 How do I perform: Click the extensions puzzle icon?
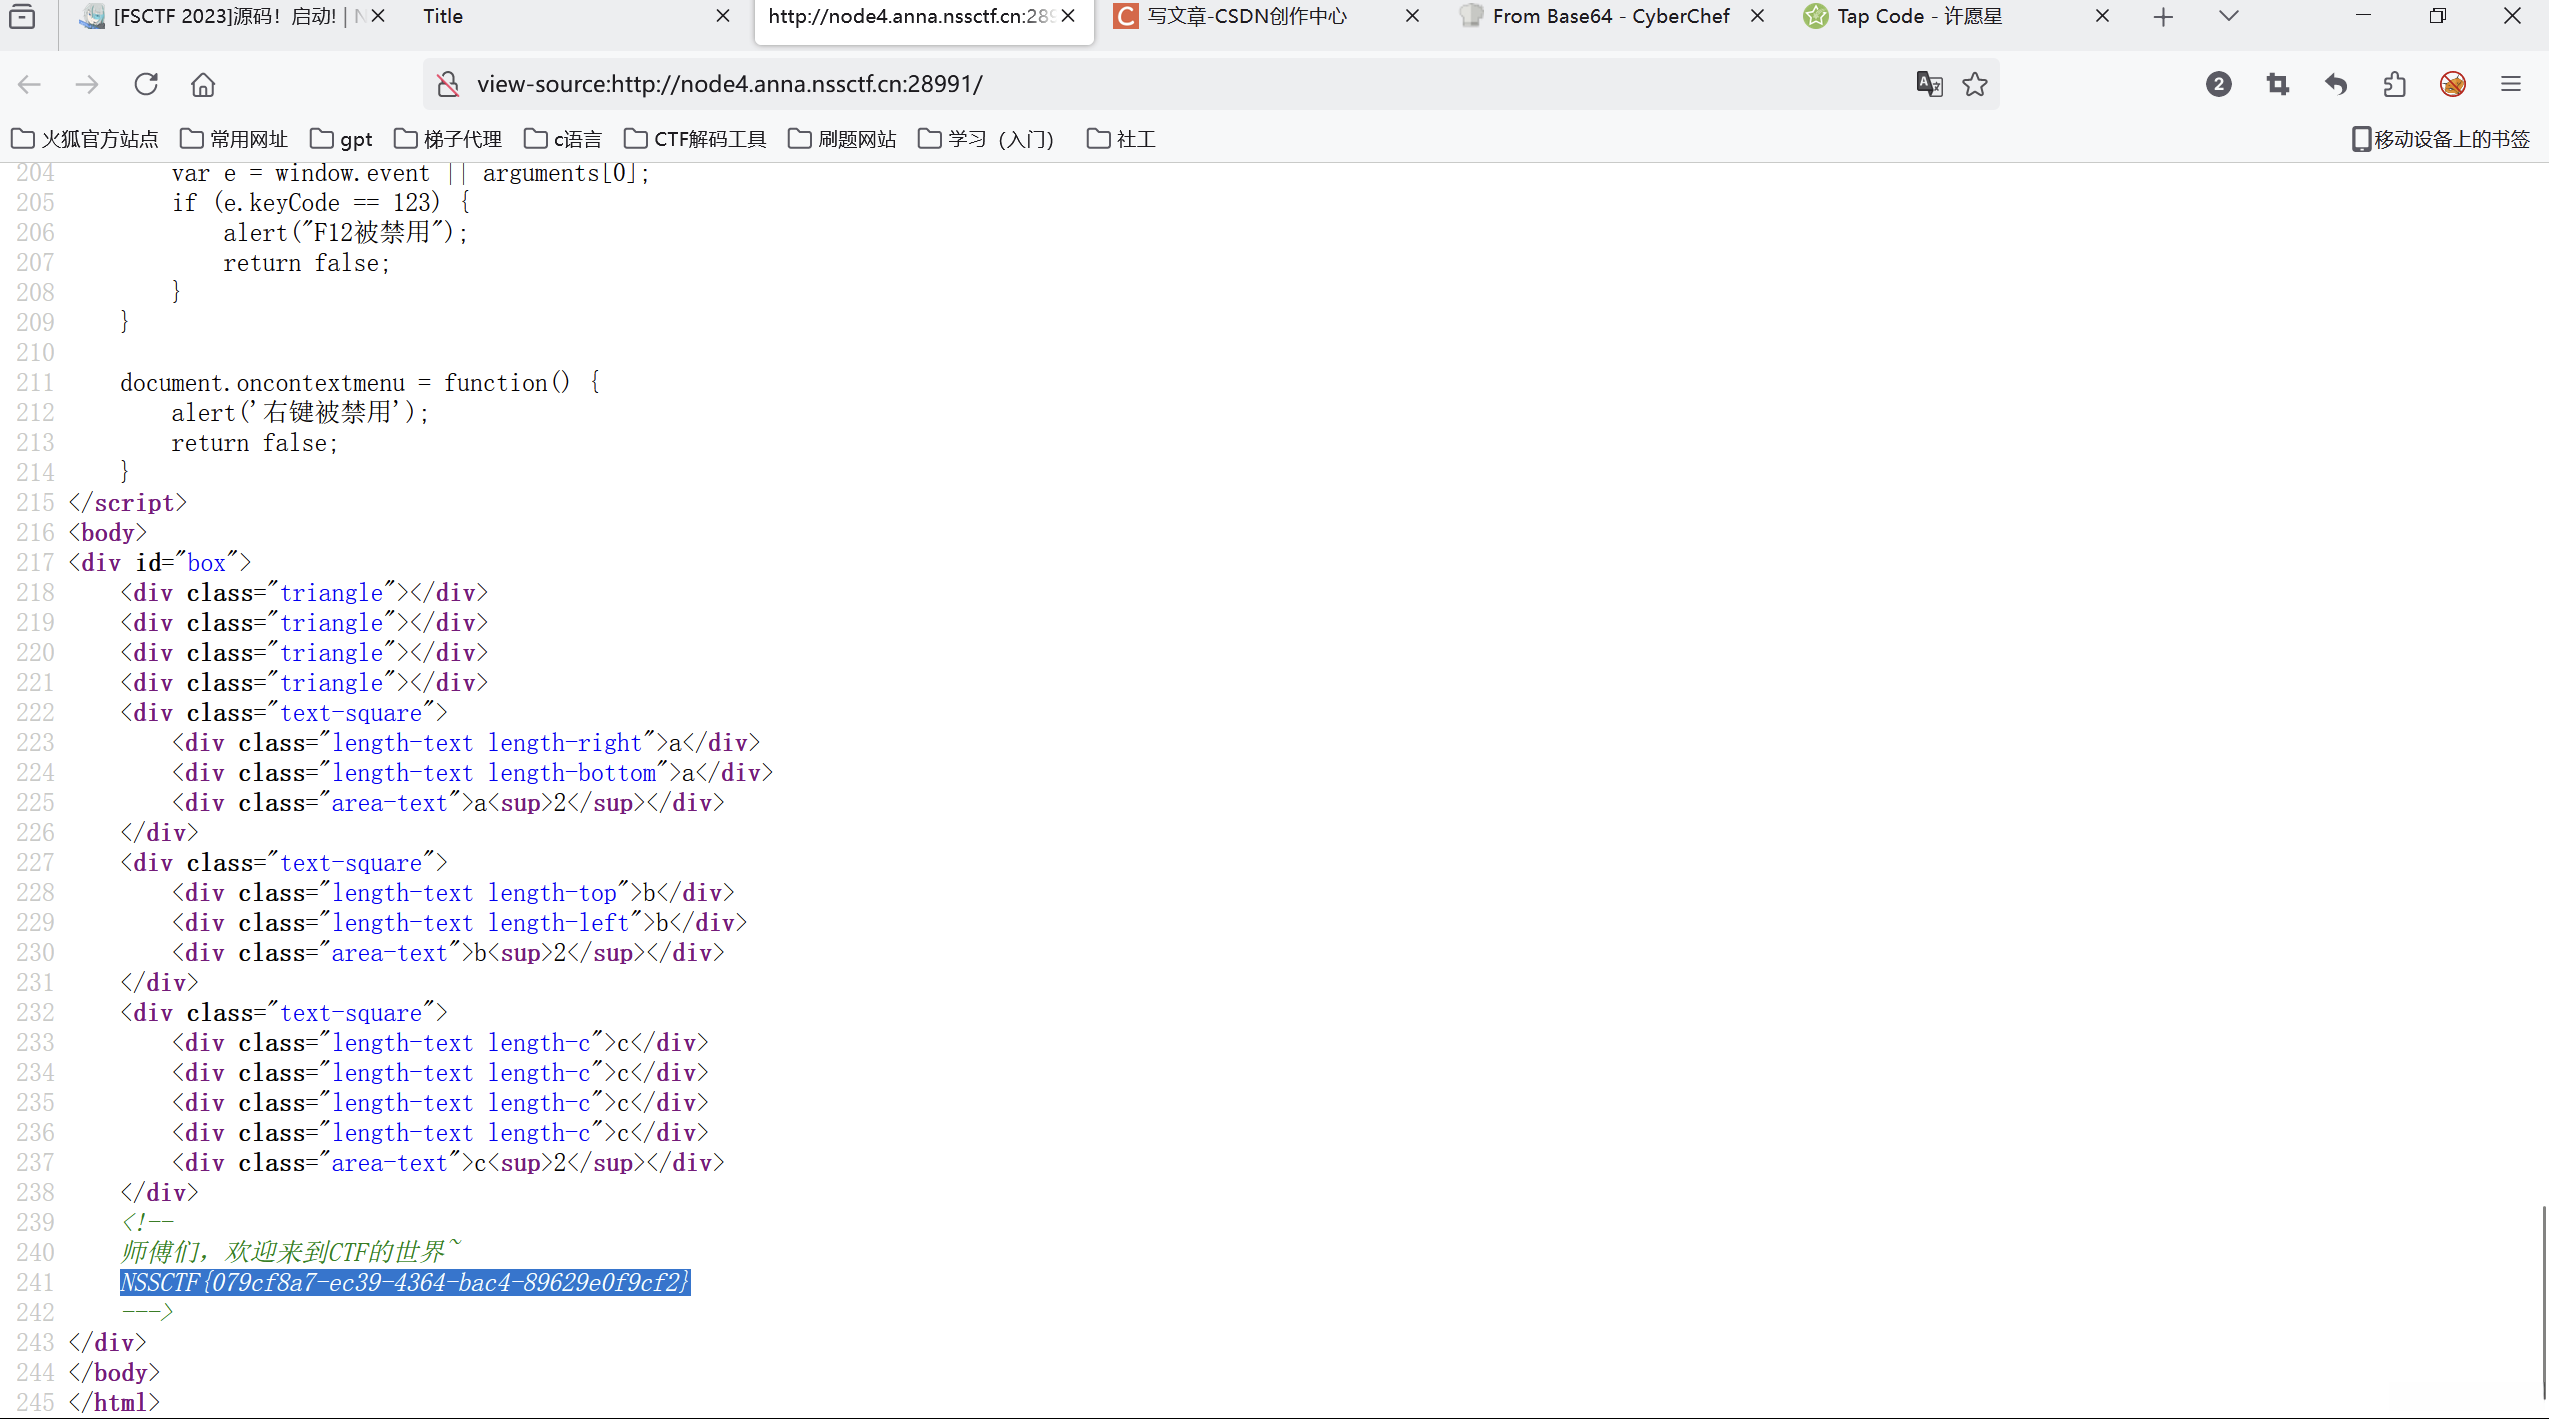coord(2394,84)
